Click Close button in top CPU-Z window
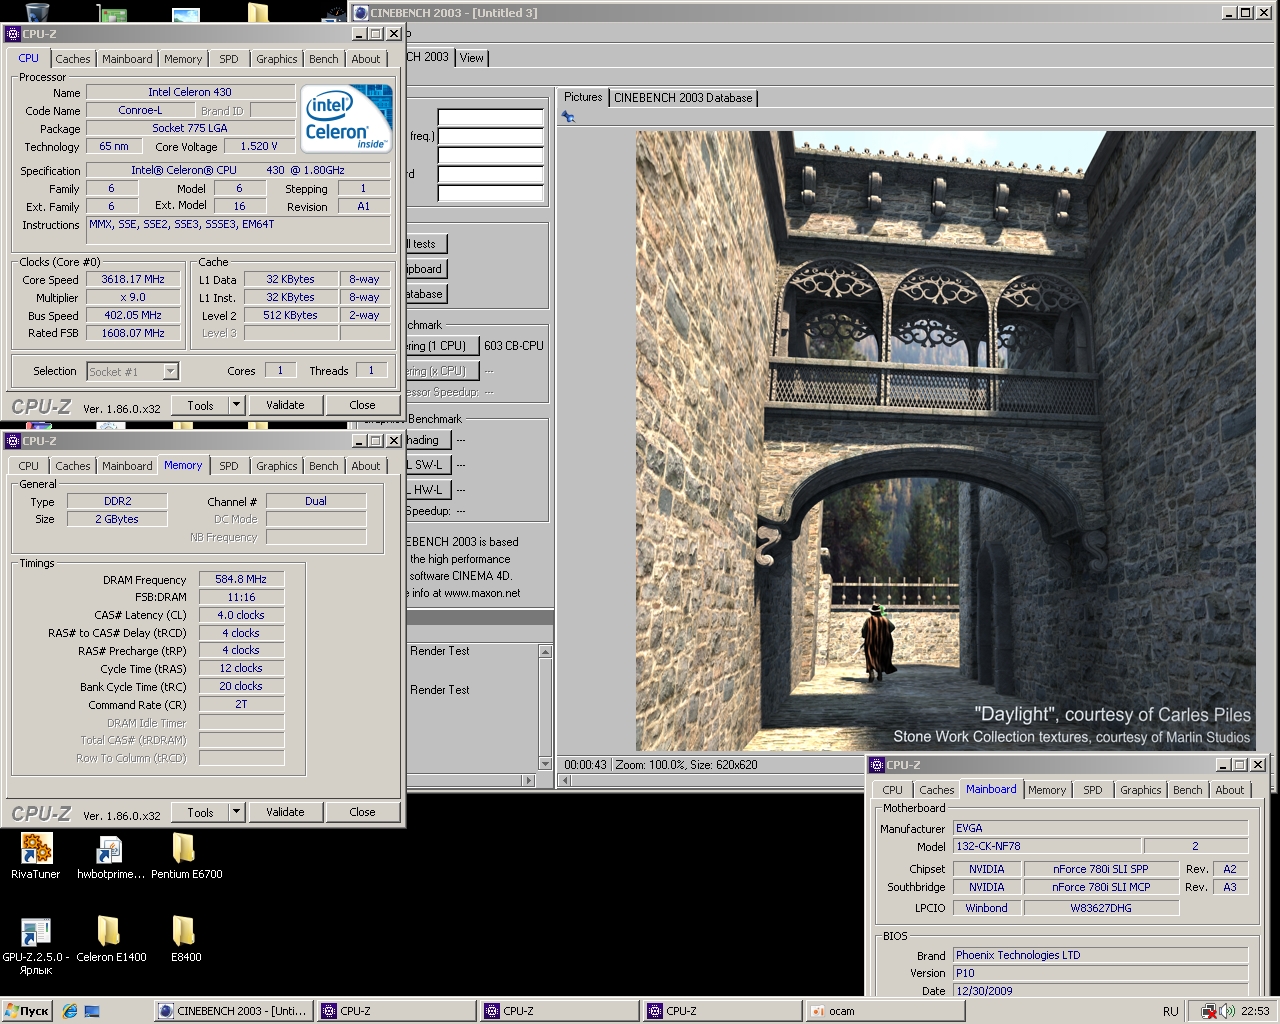 (x=362, y=405)
